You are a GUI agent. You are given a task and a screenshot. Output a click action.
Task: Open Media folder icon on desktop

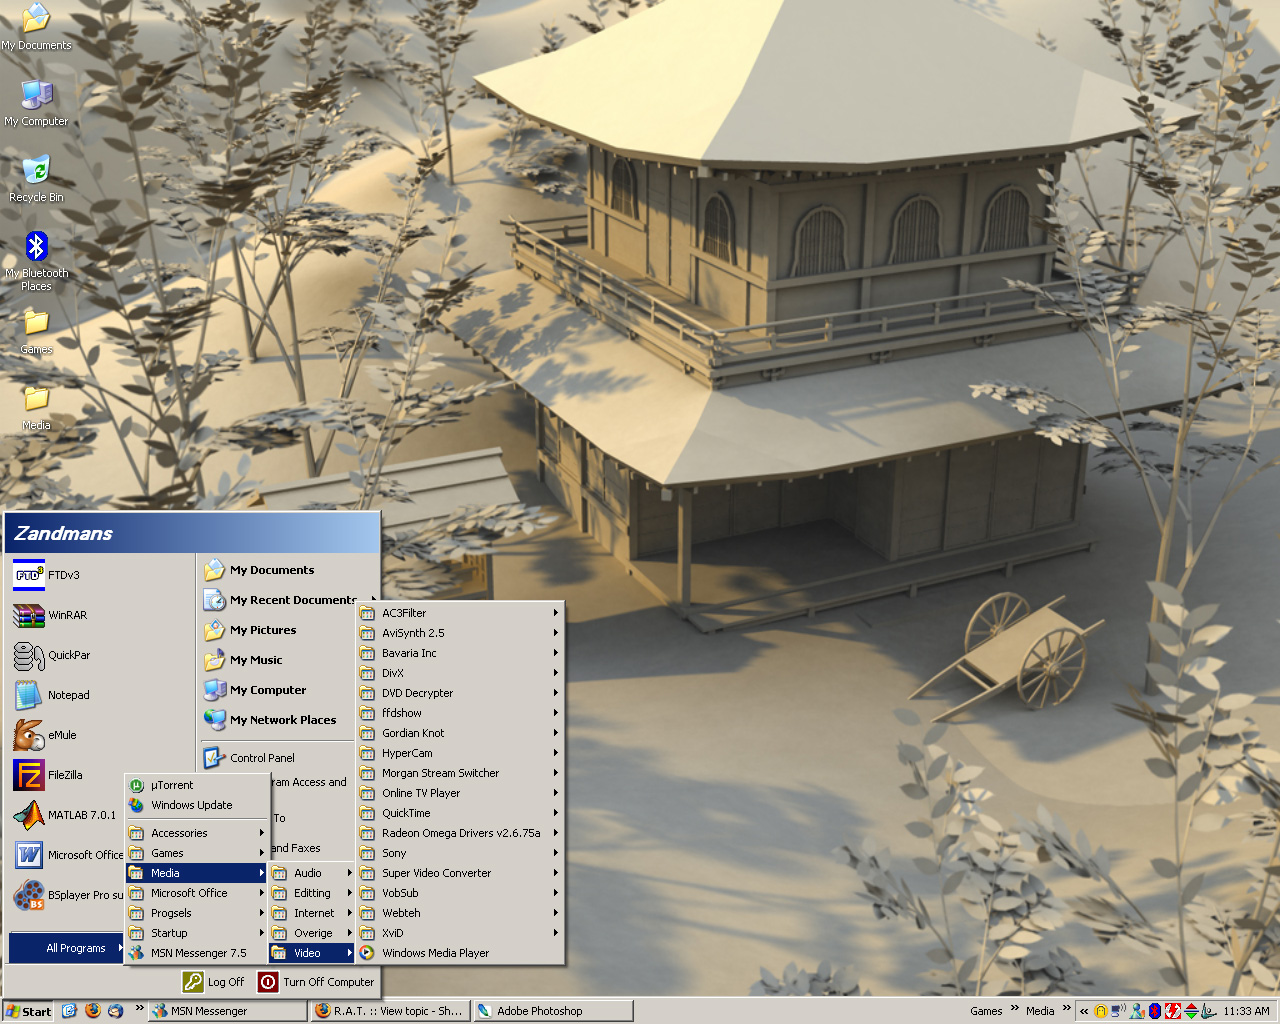(x=36, y=400)
